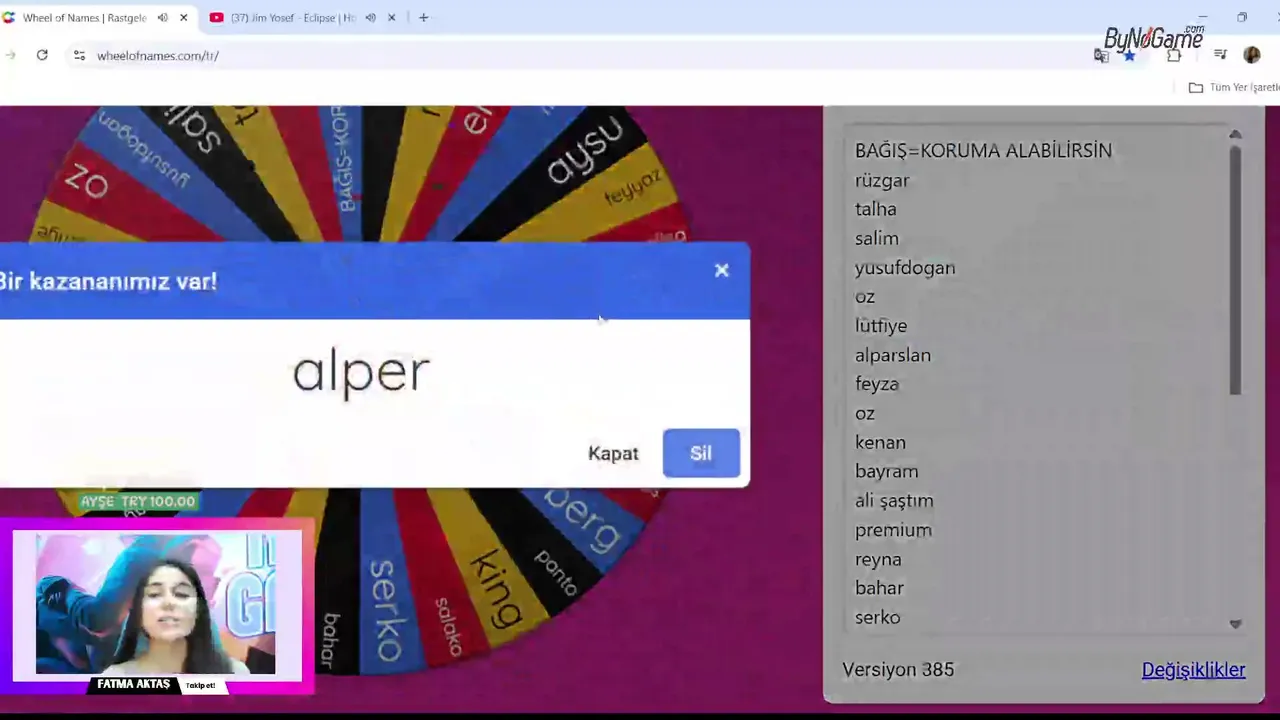This screenshot has width=1280, height=720.
Task: Switch to Wheel of Names tab
Action: pos(84,18)
